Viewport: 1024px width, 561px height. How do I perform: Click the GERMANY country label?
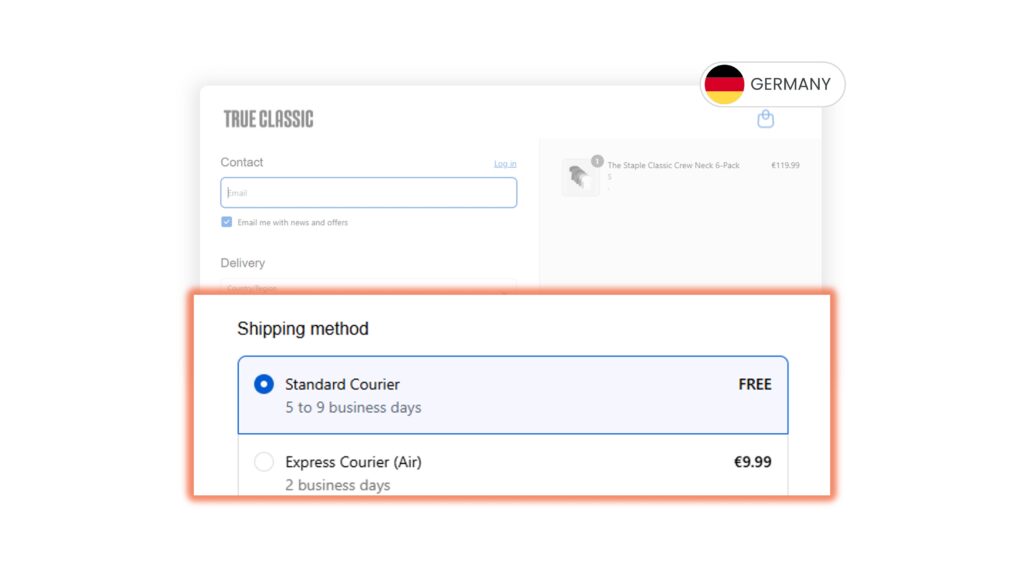pos(790,84)
